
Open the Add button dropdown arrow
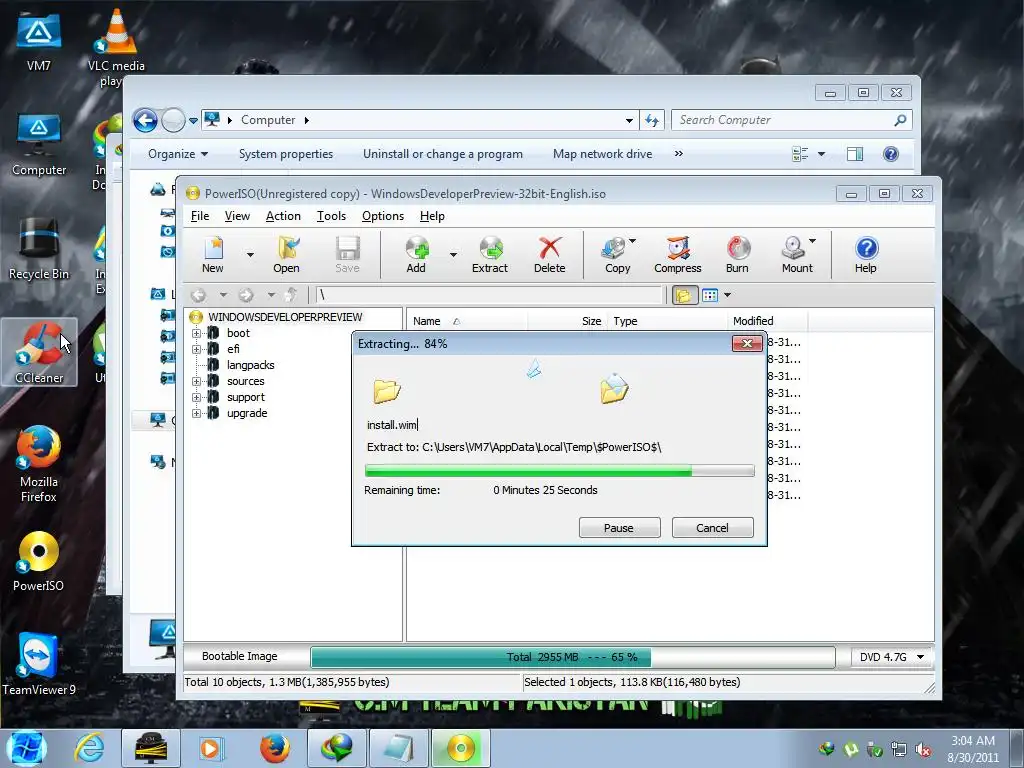pos(453,255)
